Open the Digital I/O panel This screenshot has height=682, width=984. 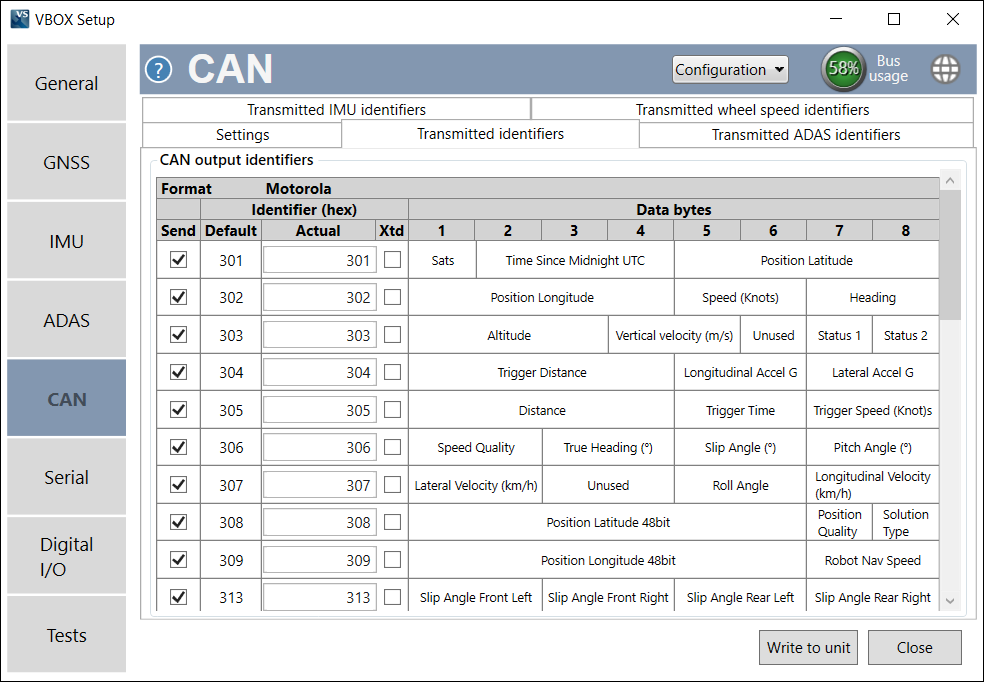(x=66, y=555)
